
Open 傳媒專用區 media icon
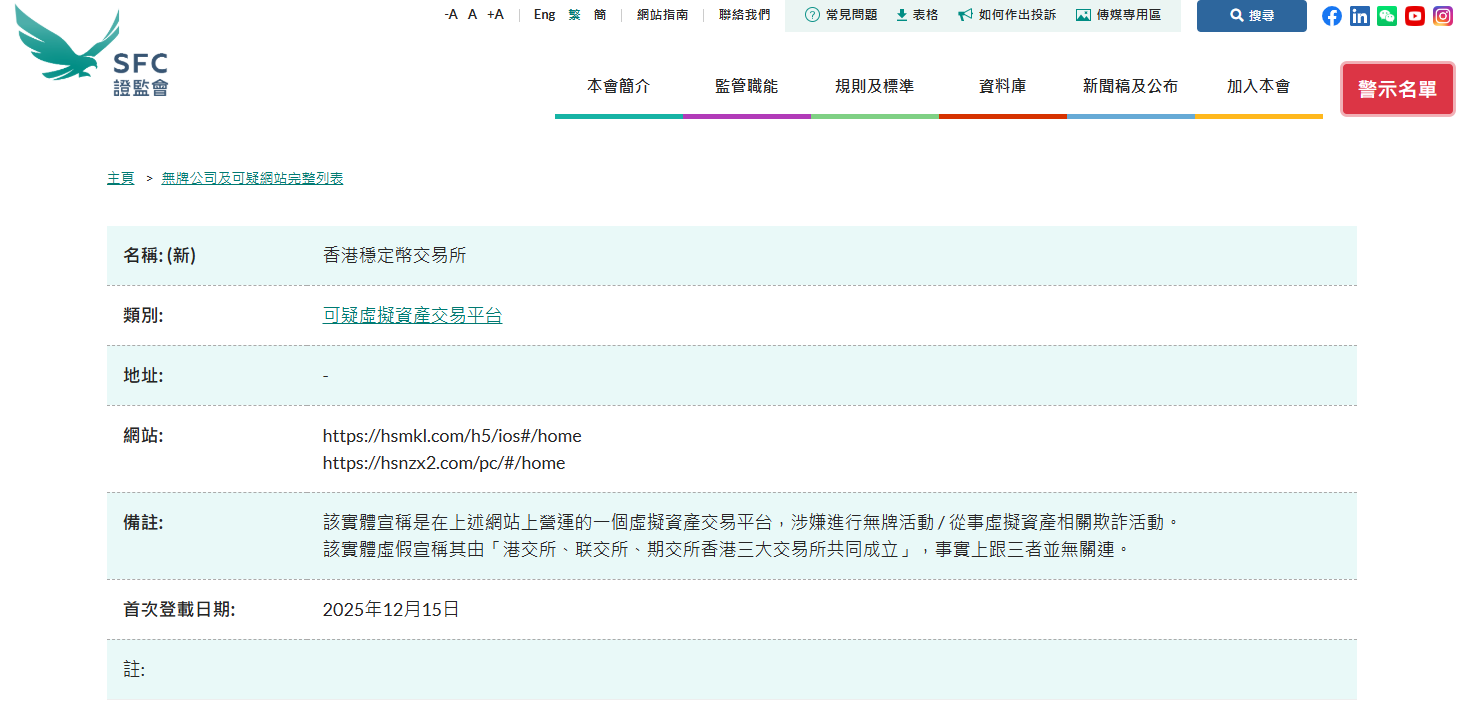point(1120,16)
